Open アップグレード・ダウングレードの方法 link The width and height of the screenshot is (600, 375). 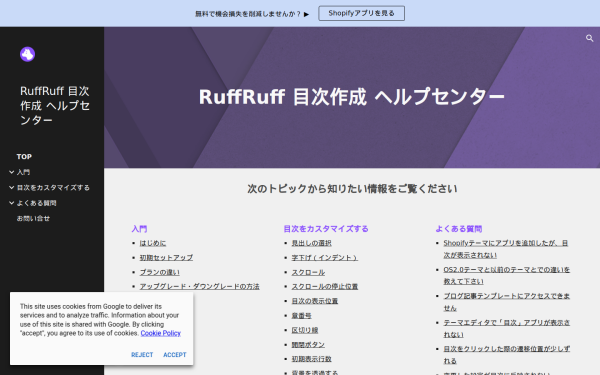click(199, 286)
